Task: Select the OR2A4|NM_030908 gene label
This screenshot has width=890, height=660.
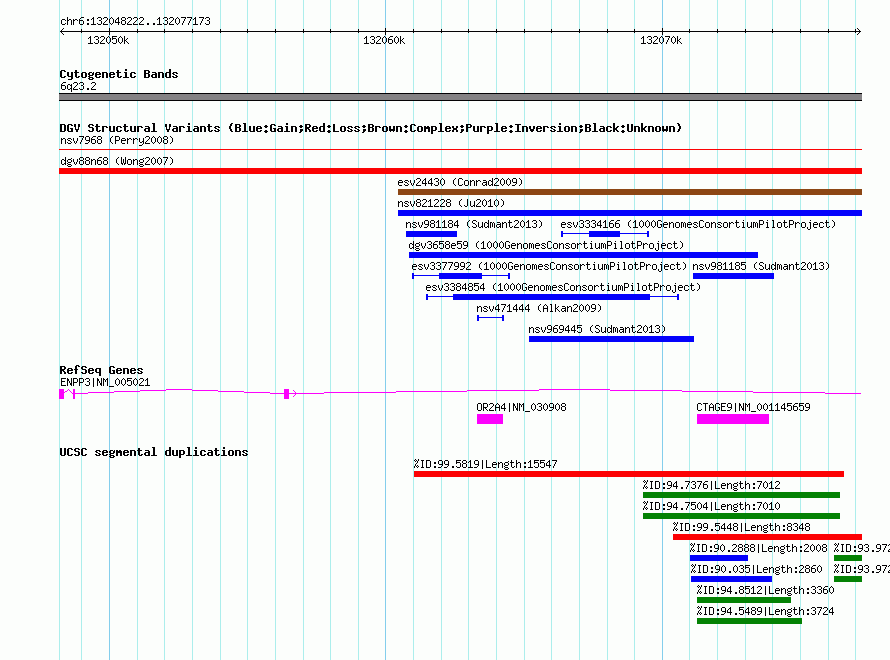Action: 521,407
